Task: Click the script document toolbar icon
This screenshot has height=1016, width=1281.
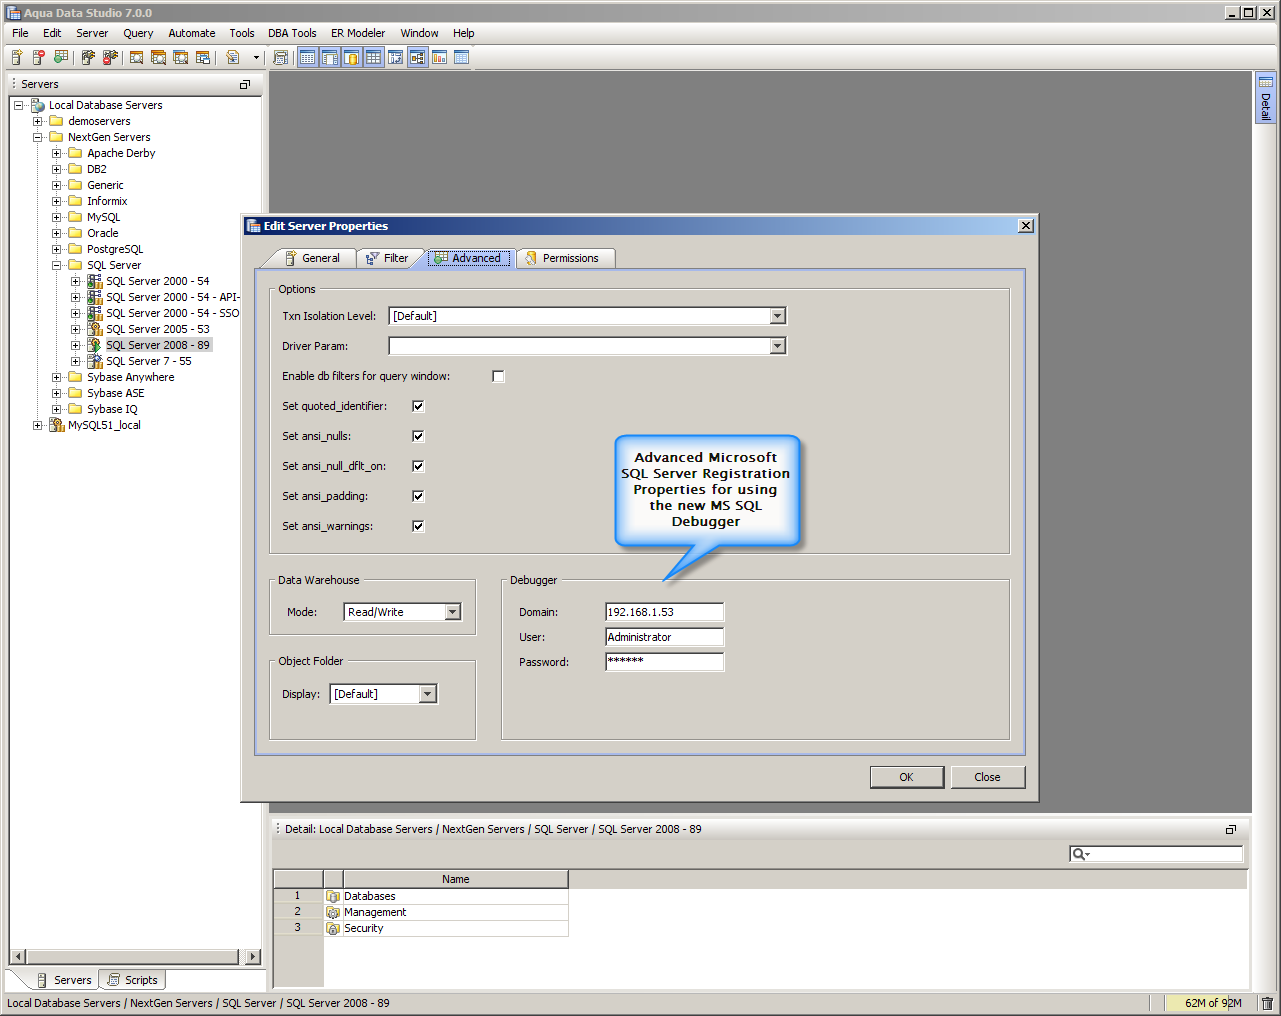Action: point(233,57)
